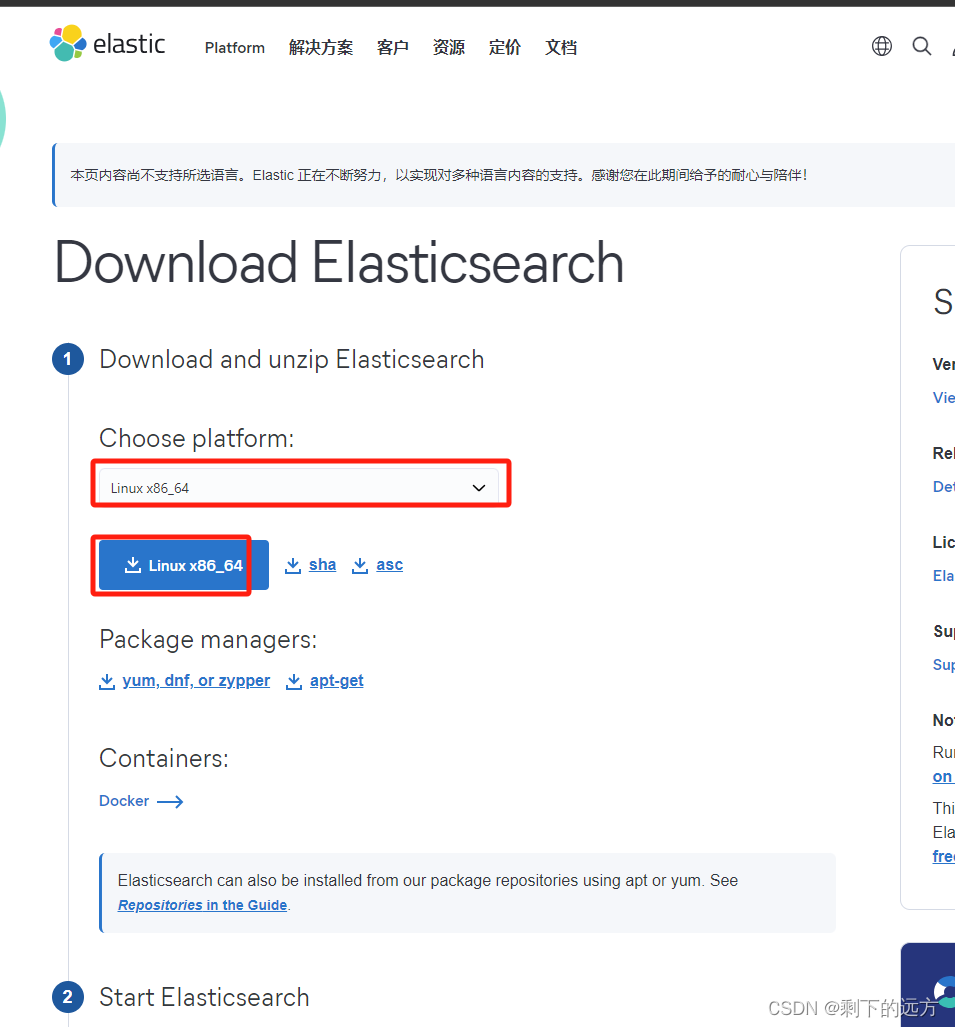This screenshot has height=1027, width=955.
Task: Click the asc download icon
Action: click(360, 565)
